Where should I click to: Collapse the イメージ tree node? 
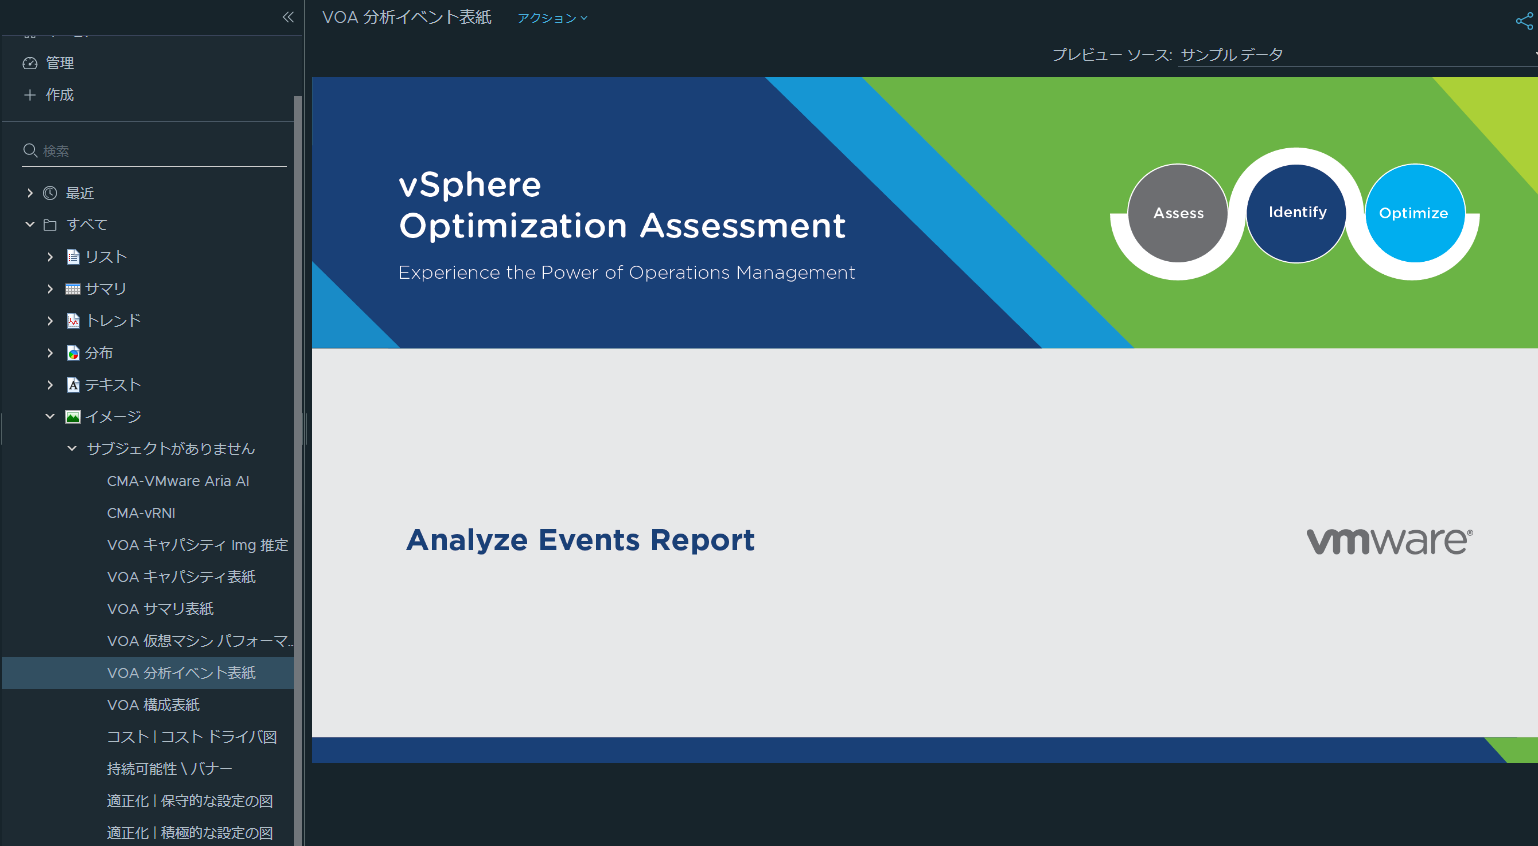pos(50,417)
